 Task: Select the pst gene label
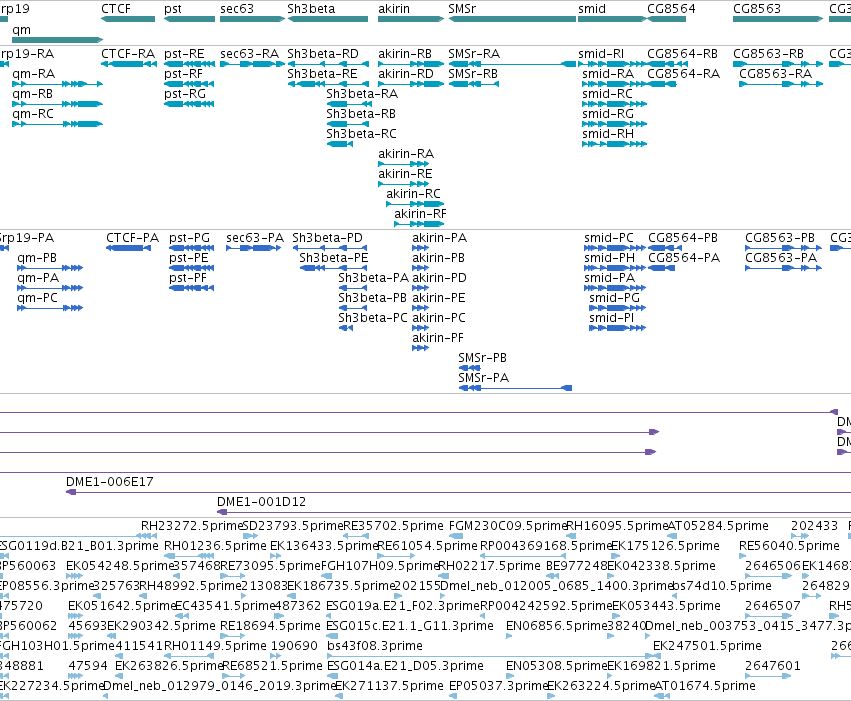pos(173,9)
